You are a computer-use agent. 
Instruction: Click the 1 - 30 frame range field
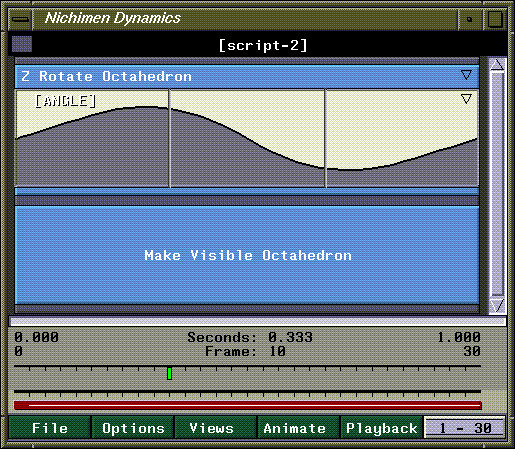[465, 428]
